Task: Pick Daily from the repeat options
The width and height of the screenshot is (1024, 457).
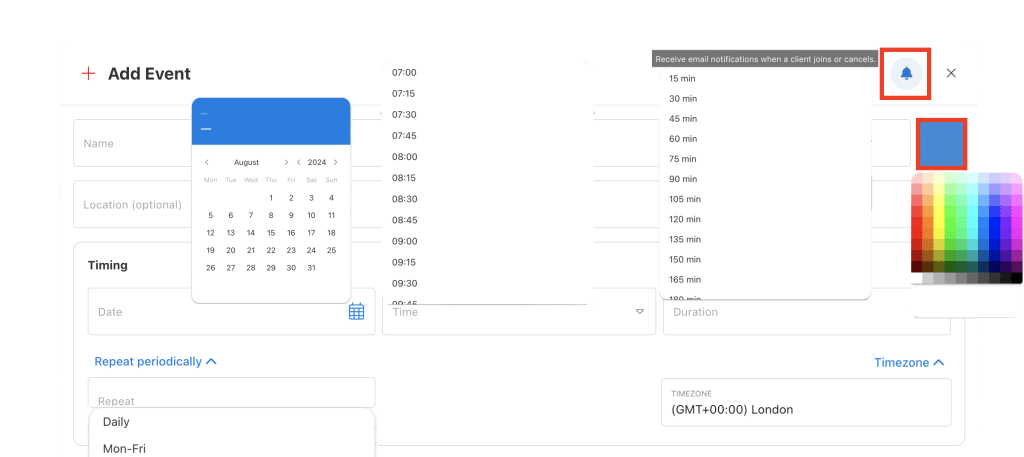Action: [x=116, y=422]
